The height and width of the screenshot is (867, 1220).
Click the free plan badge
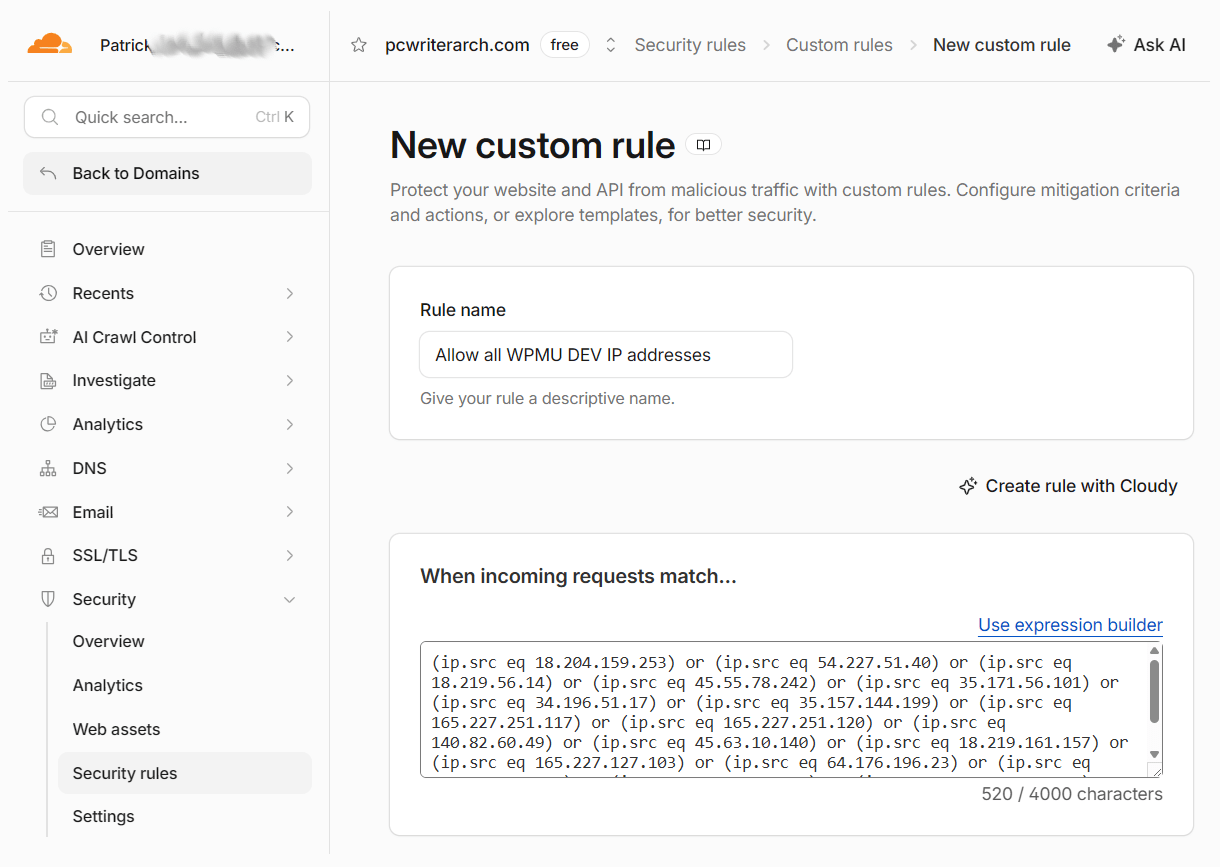565,45
